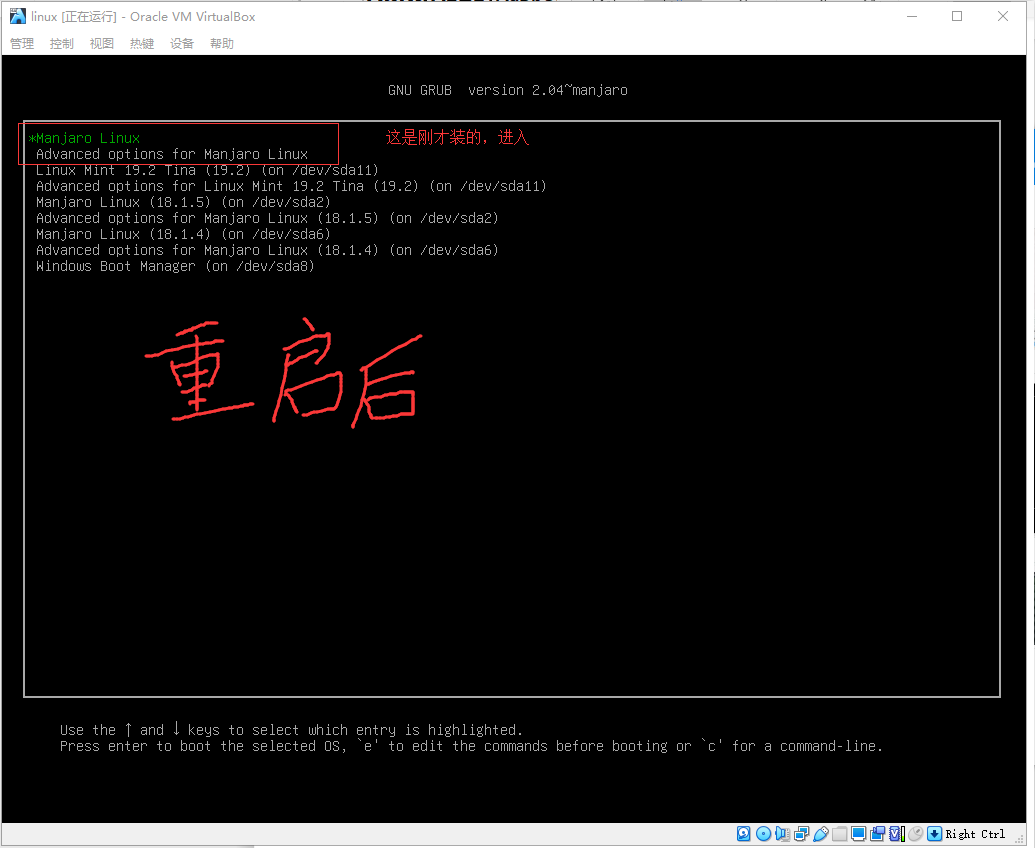Click the USB devices icon
This screenshot has height=848, width=1035.
point(820,834)
